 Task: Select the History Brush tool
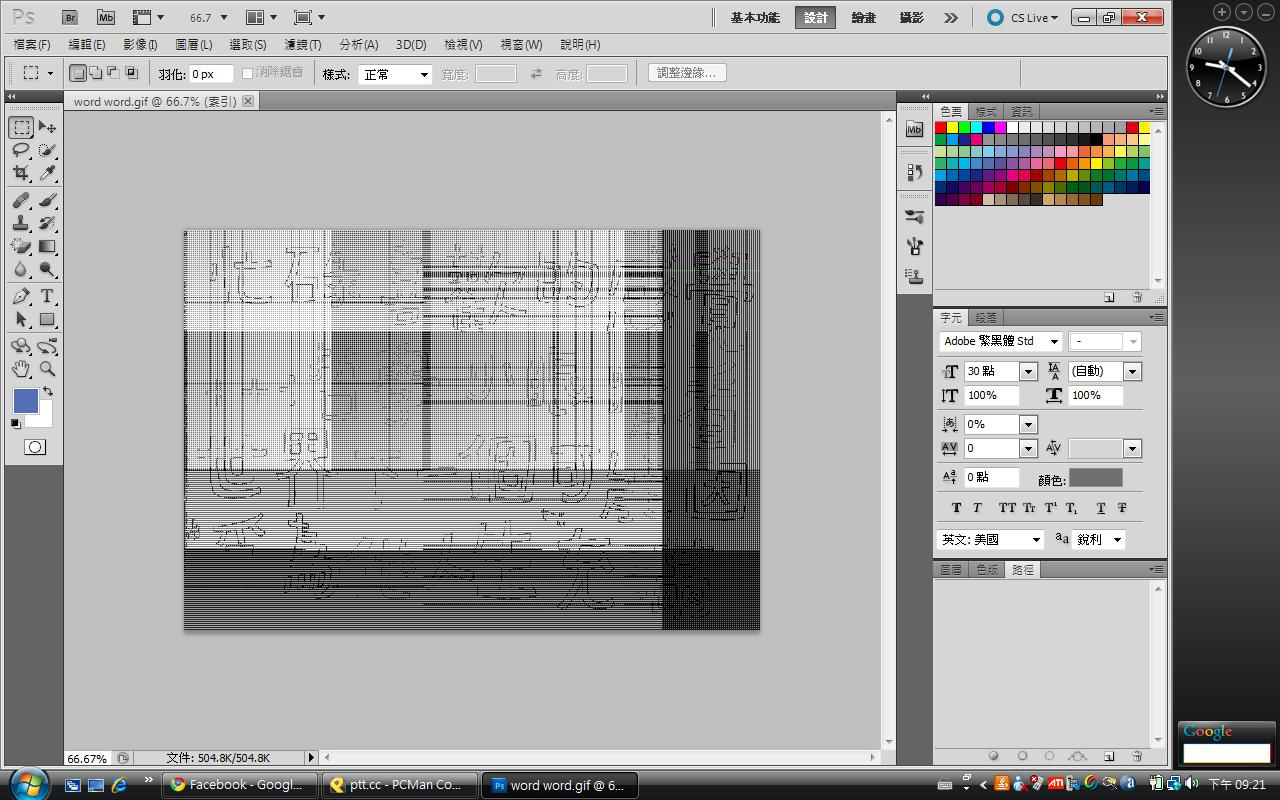pyautogui.click(x=47, y=224)
